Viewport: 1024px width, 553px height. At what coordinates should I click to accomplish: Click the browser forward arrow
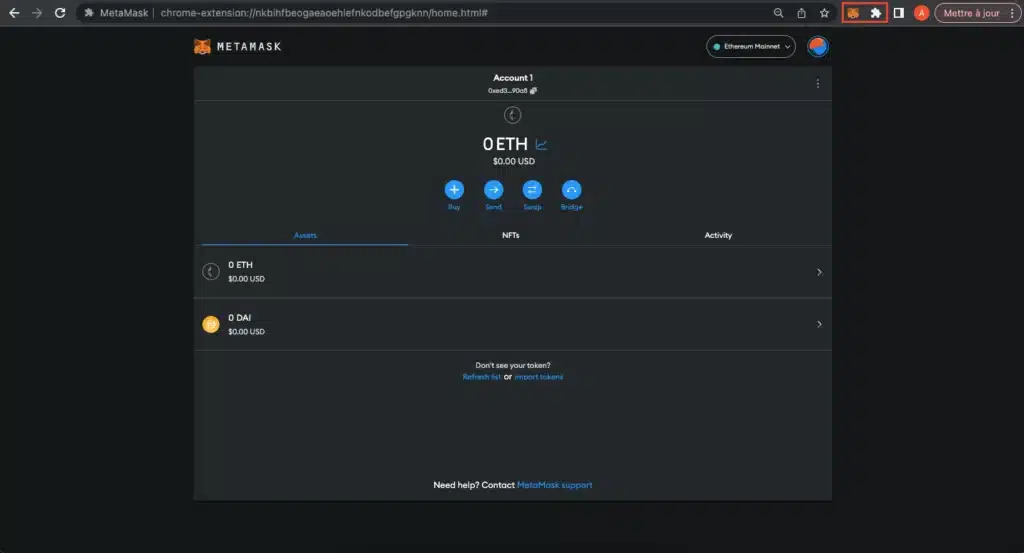point(37,12)
